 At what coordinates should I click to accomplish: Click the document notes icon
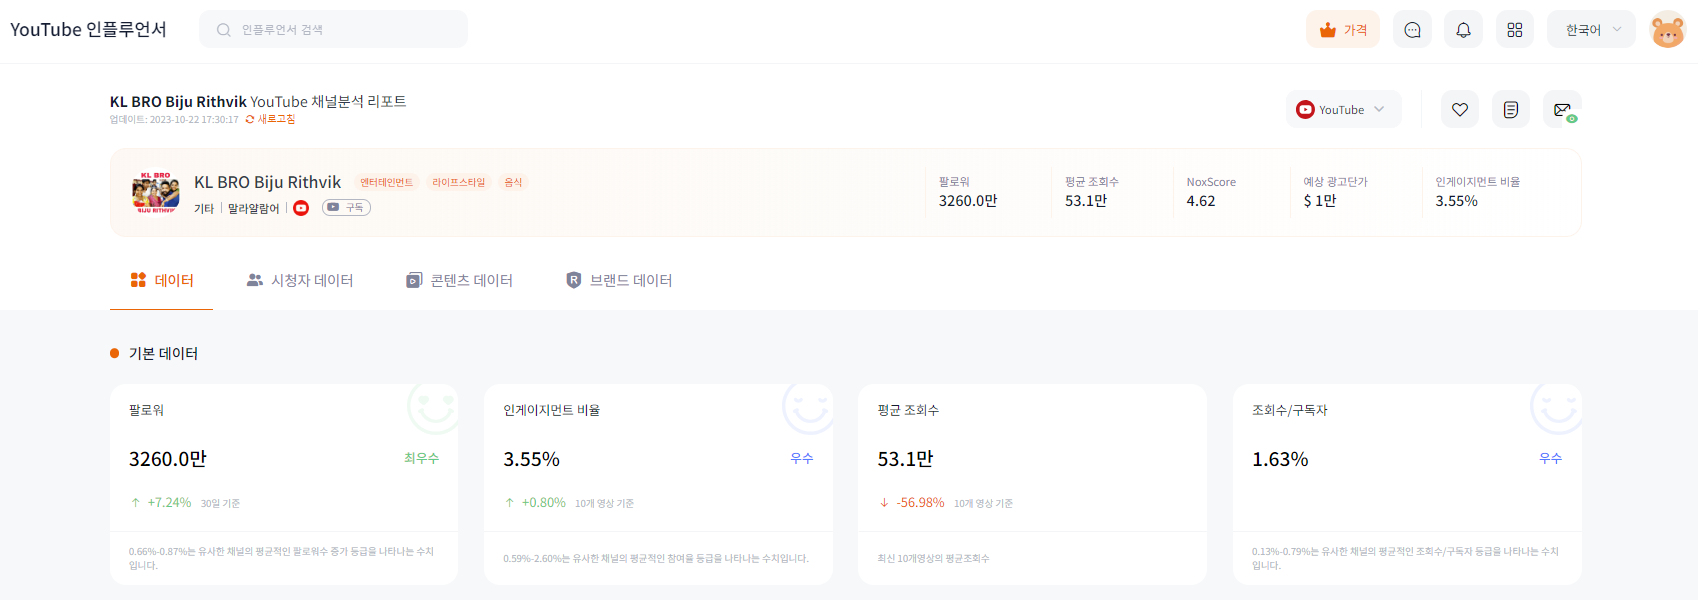pos(1511,110)
